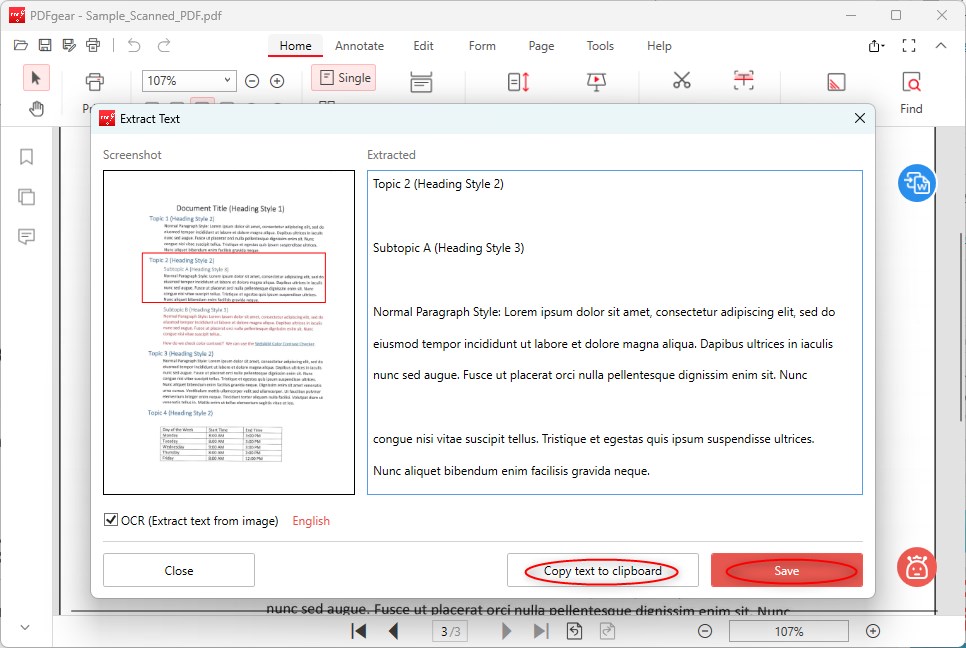Click the OCR text recognition icon

743,81
